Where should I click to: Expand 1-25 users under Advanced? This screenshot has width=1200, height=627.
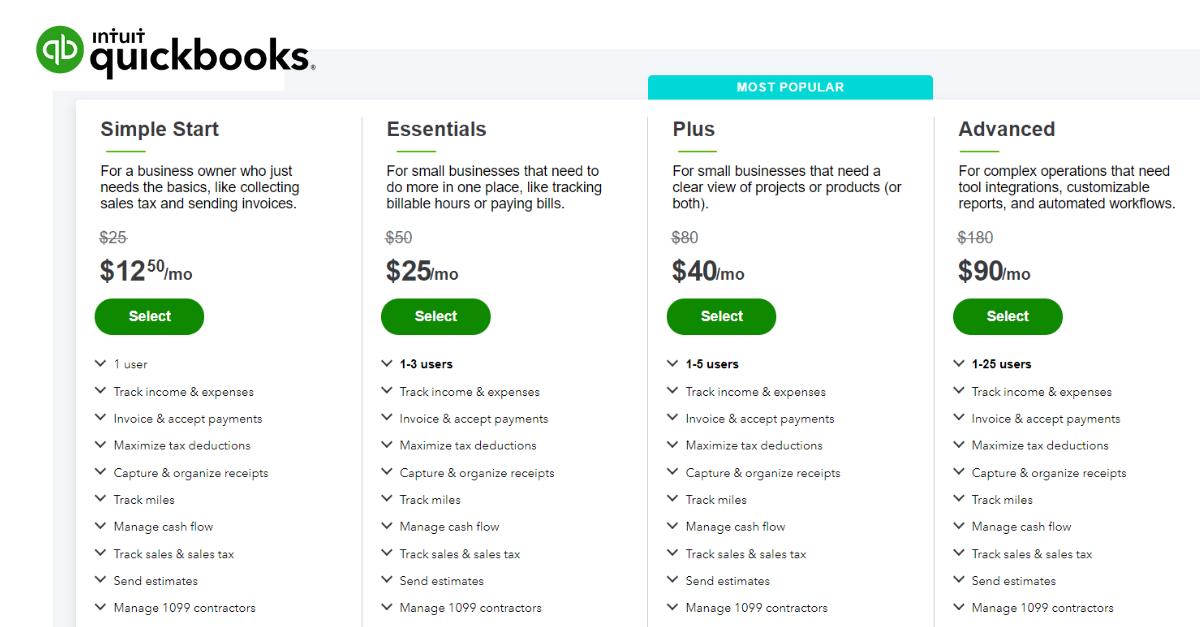coord(1003,364)
